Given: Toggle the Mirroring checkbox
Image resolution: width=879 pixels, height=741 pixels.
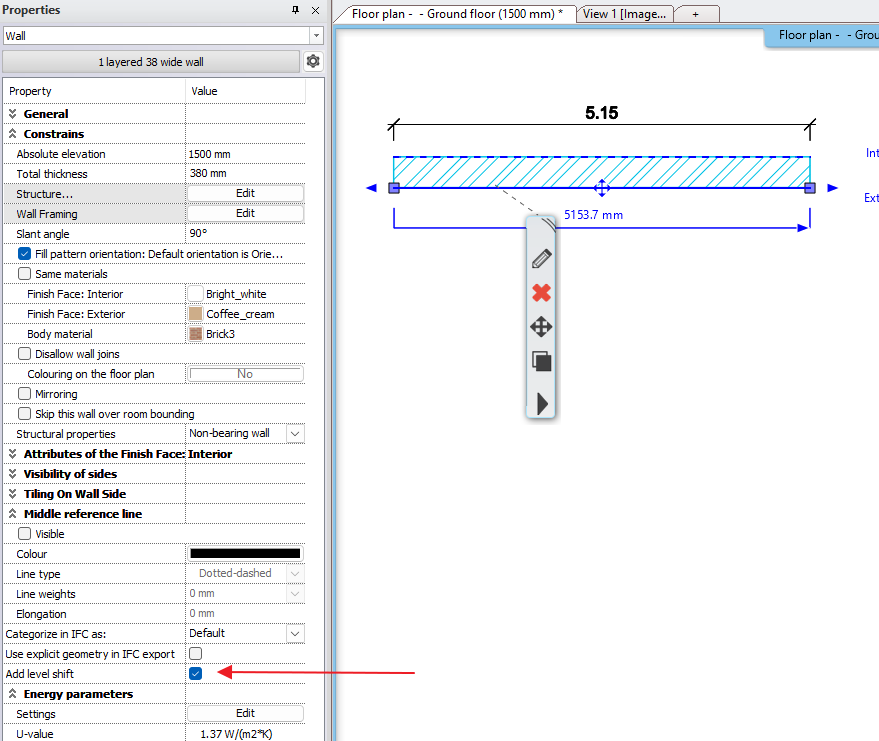Looking at the screenshot, I should tap(25, 394).
